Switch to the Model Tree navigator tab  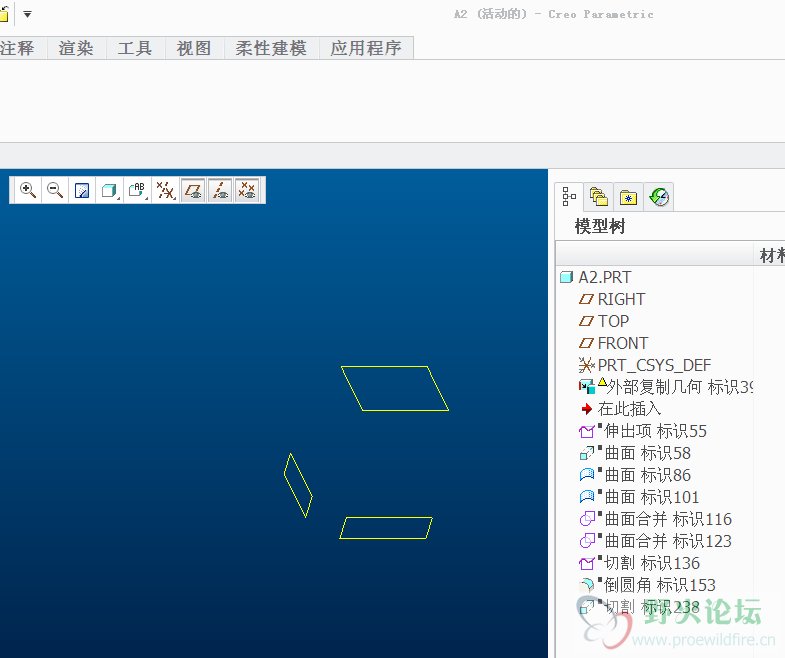569,197
